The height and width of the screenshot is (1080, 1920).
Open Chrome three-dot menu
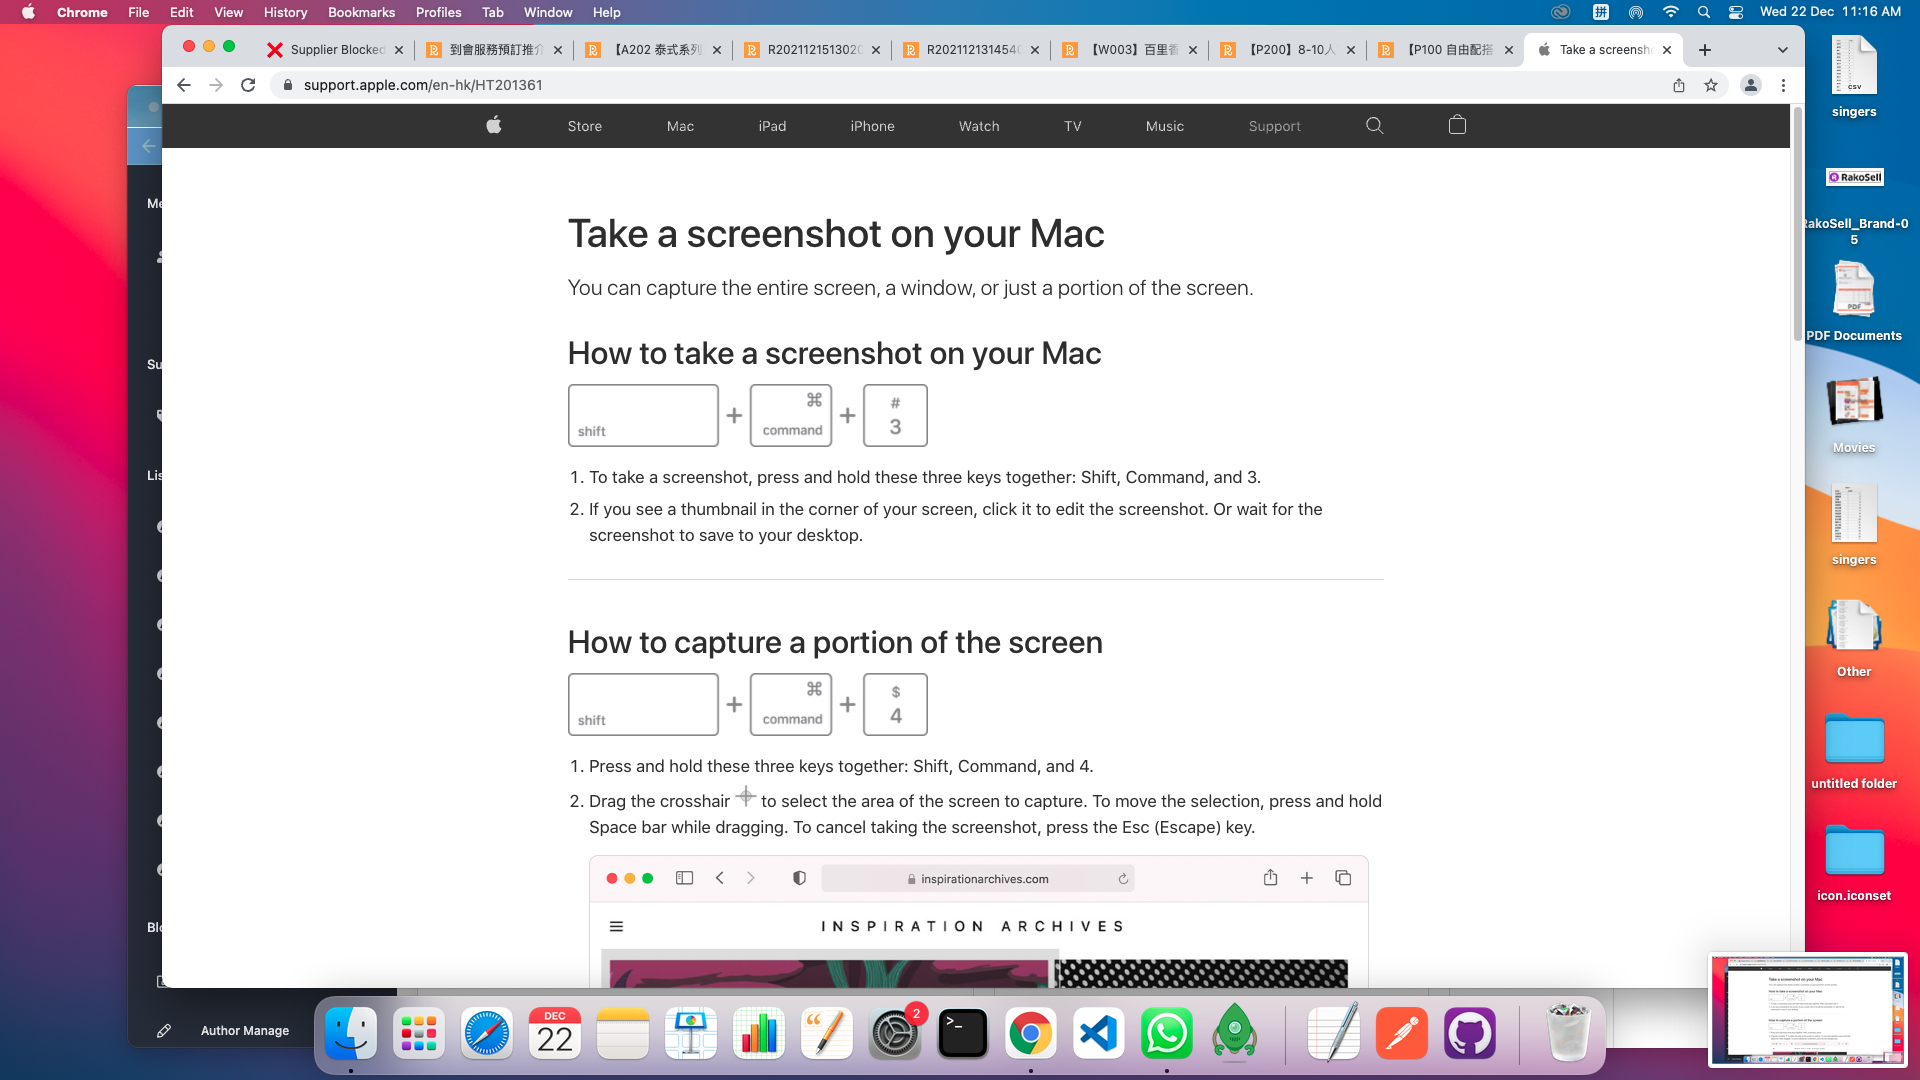coord(1783,85)
